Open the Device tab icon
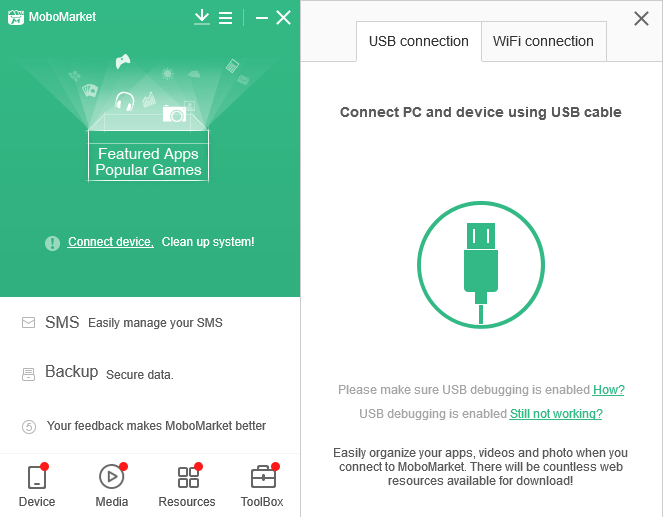Image resolution: width=663 pixels, height=517 pixels. 37,477
